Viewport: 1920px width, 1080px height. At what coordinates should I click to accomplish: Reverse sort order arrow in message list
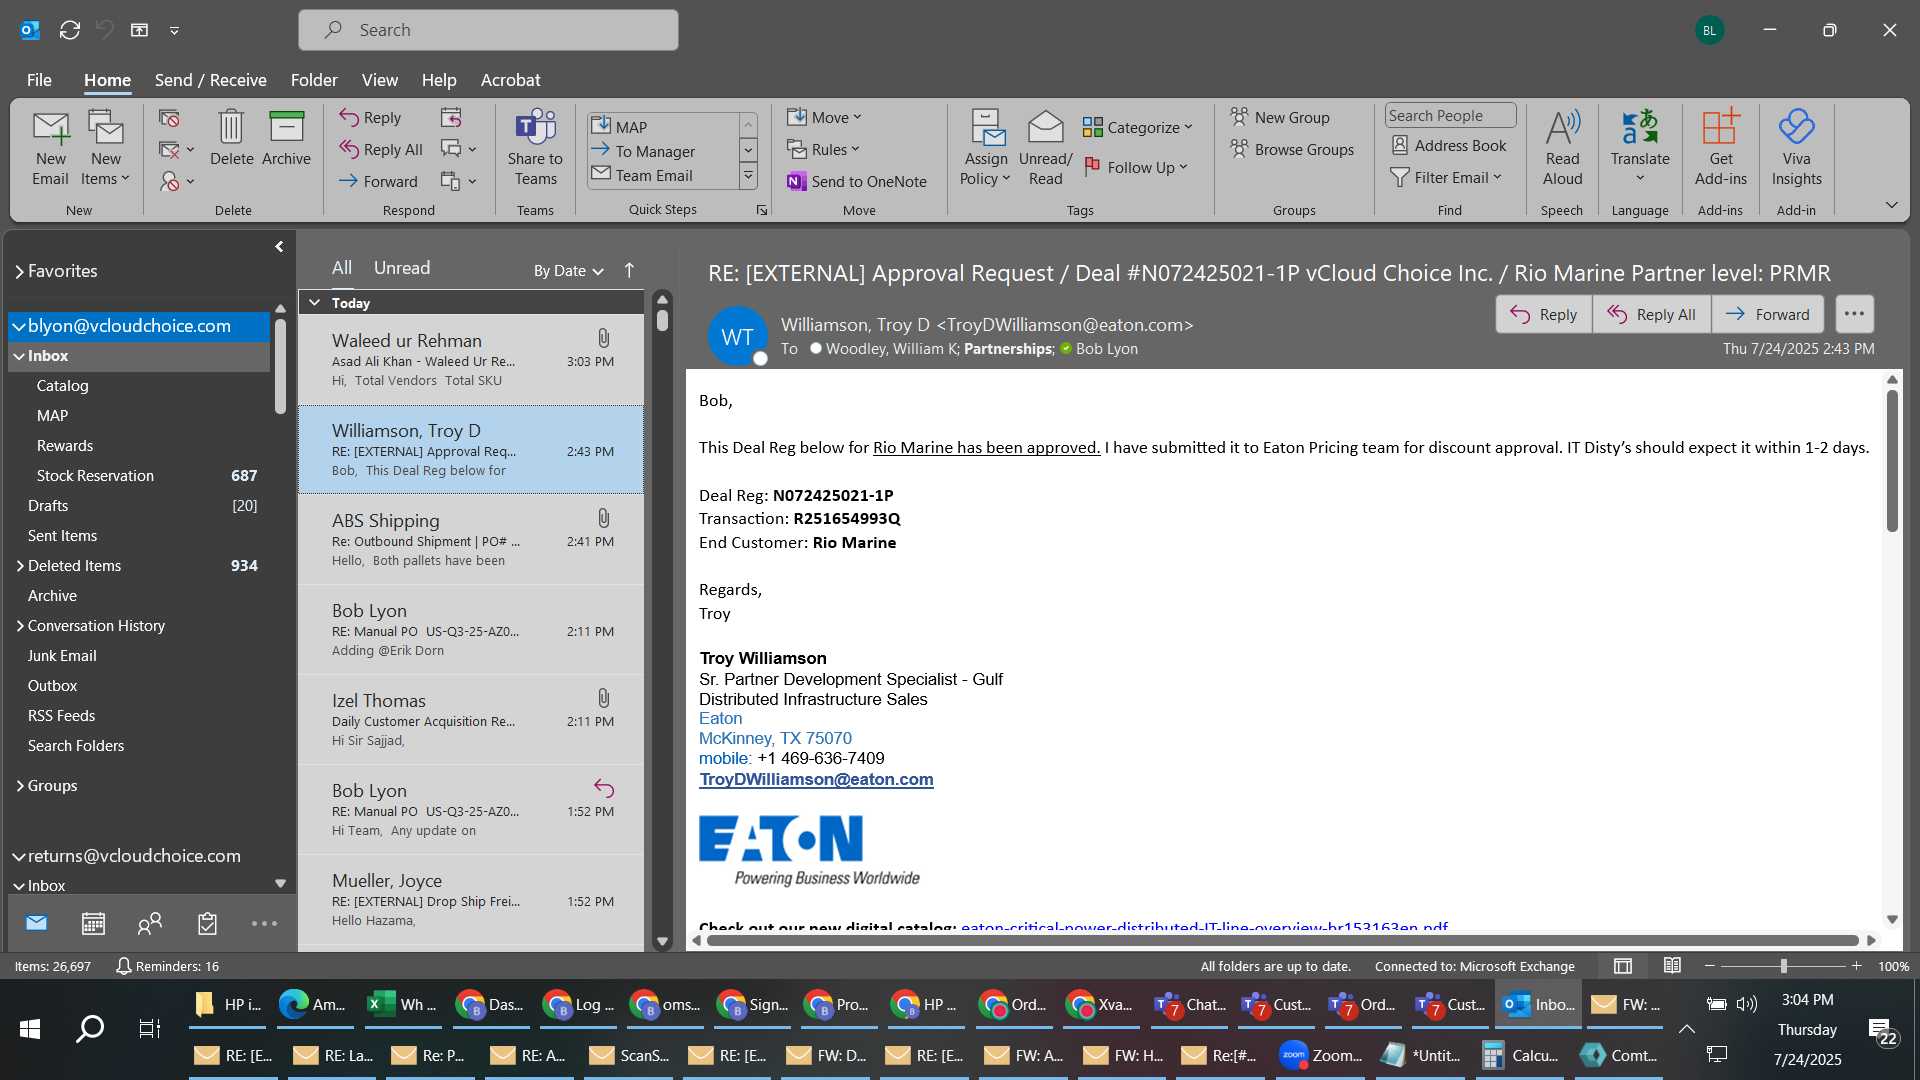[629, 270]
